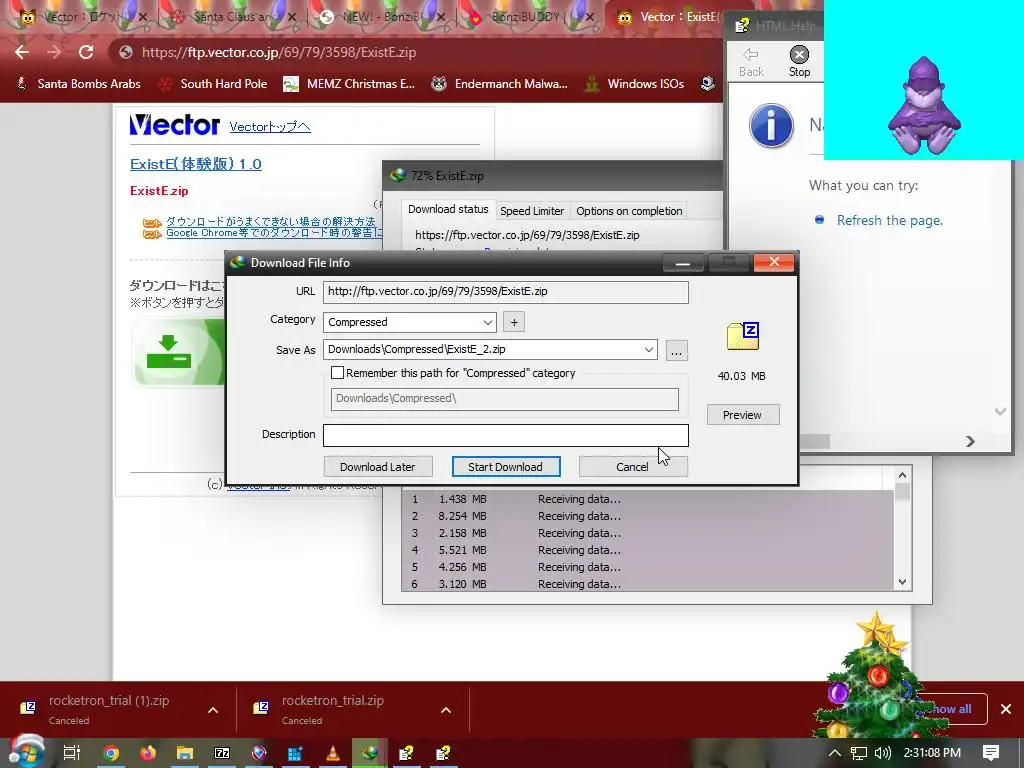Image resolution: width=1024 pixels, height=768 pixels.
Task: Open Task View on the taskbar
Action: coord(71,753)
